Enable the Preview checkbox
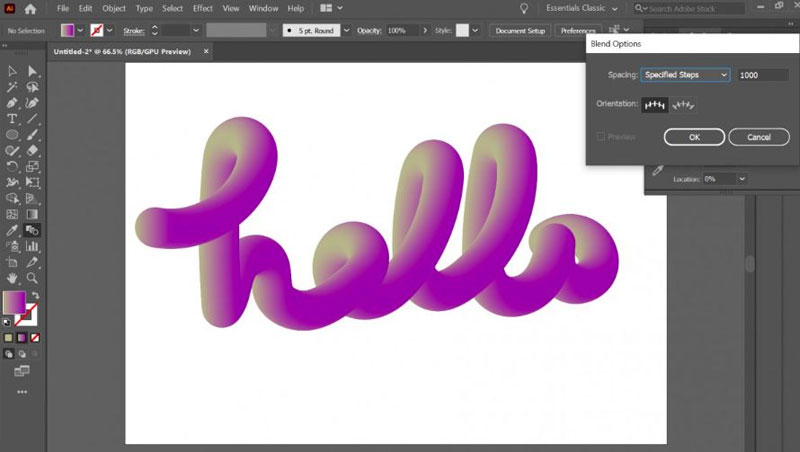The height and width of the screenshot is (452, 800). pyautogui.click(x=601, y=136)
